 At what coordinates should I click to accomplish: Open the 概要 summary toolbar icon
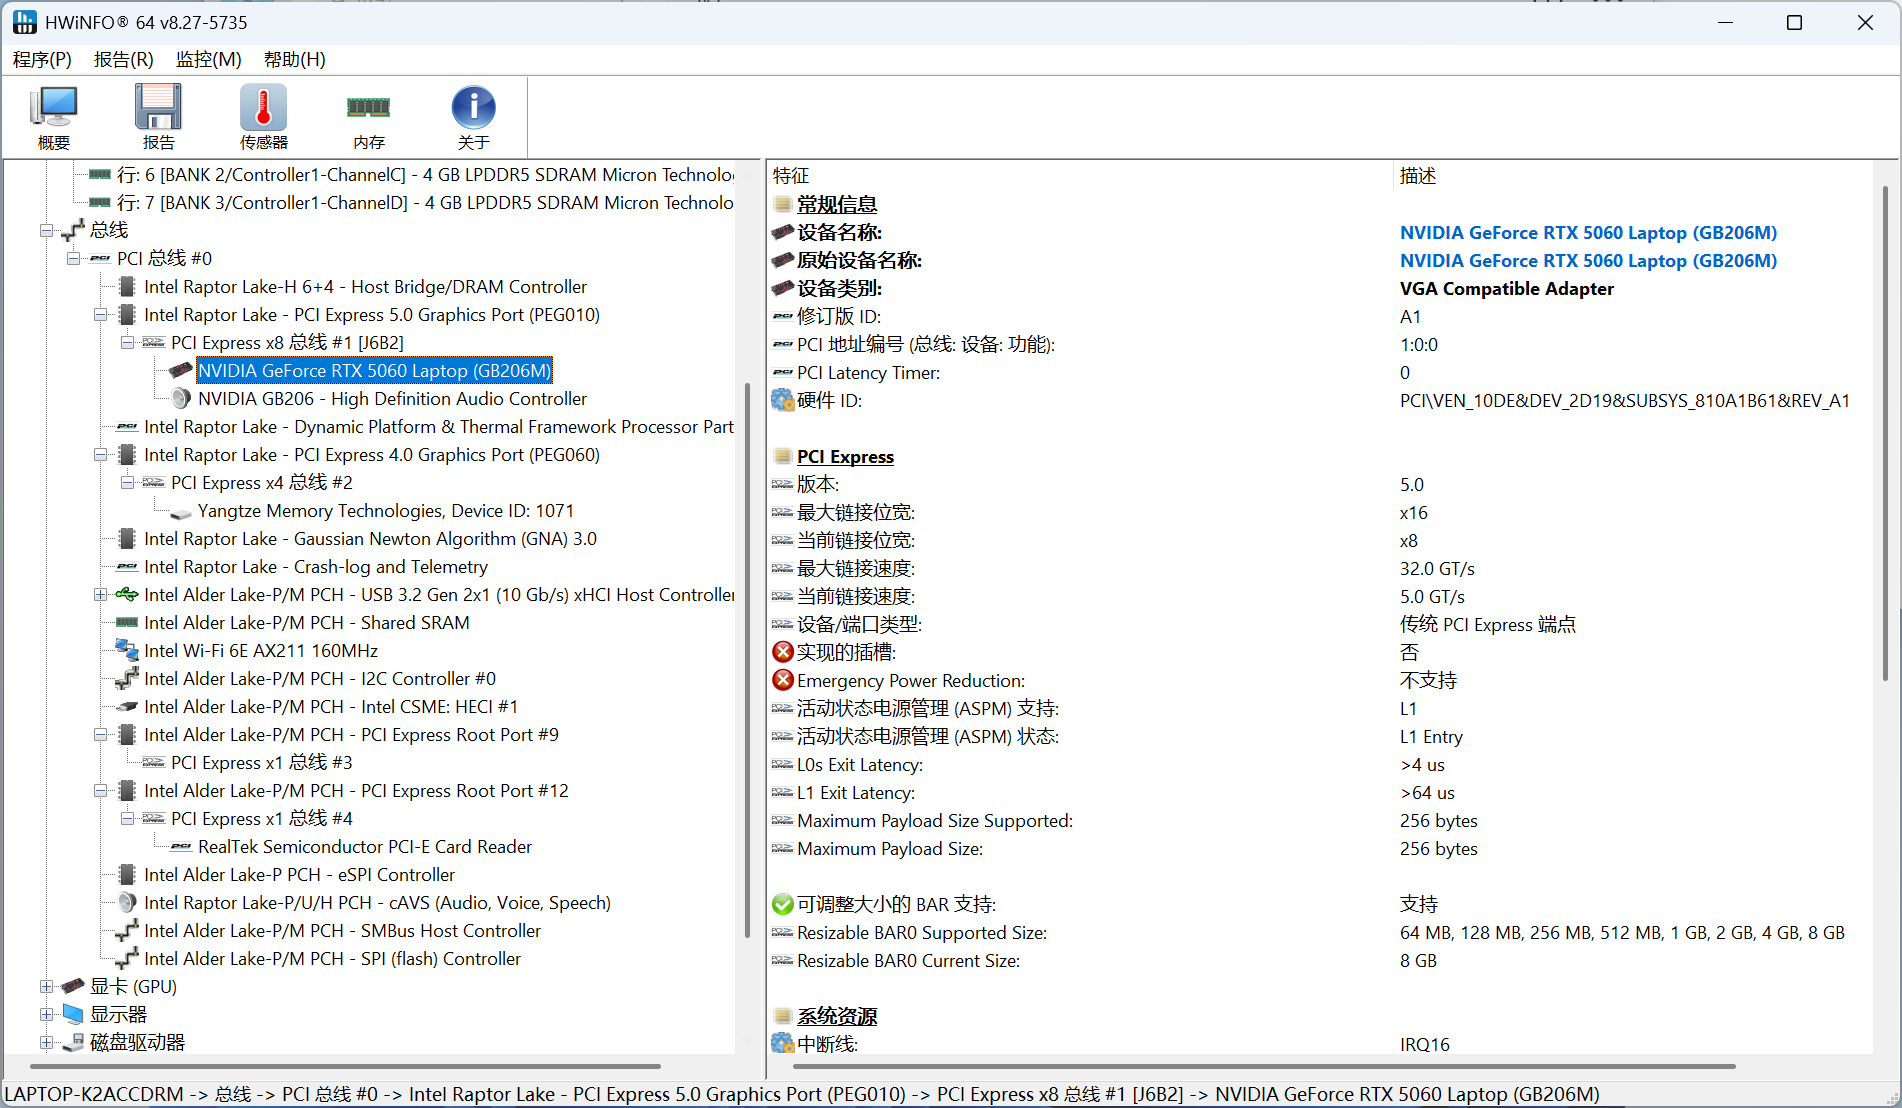[x=54, y=116]
